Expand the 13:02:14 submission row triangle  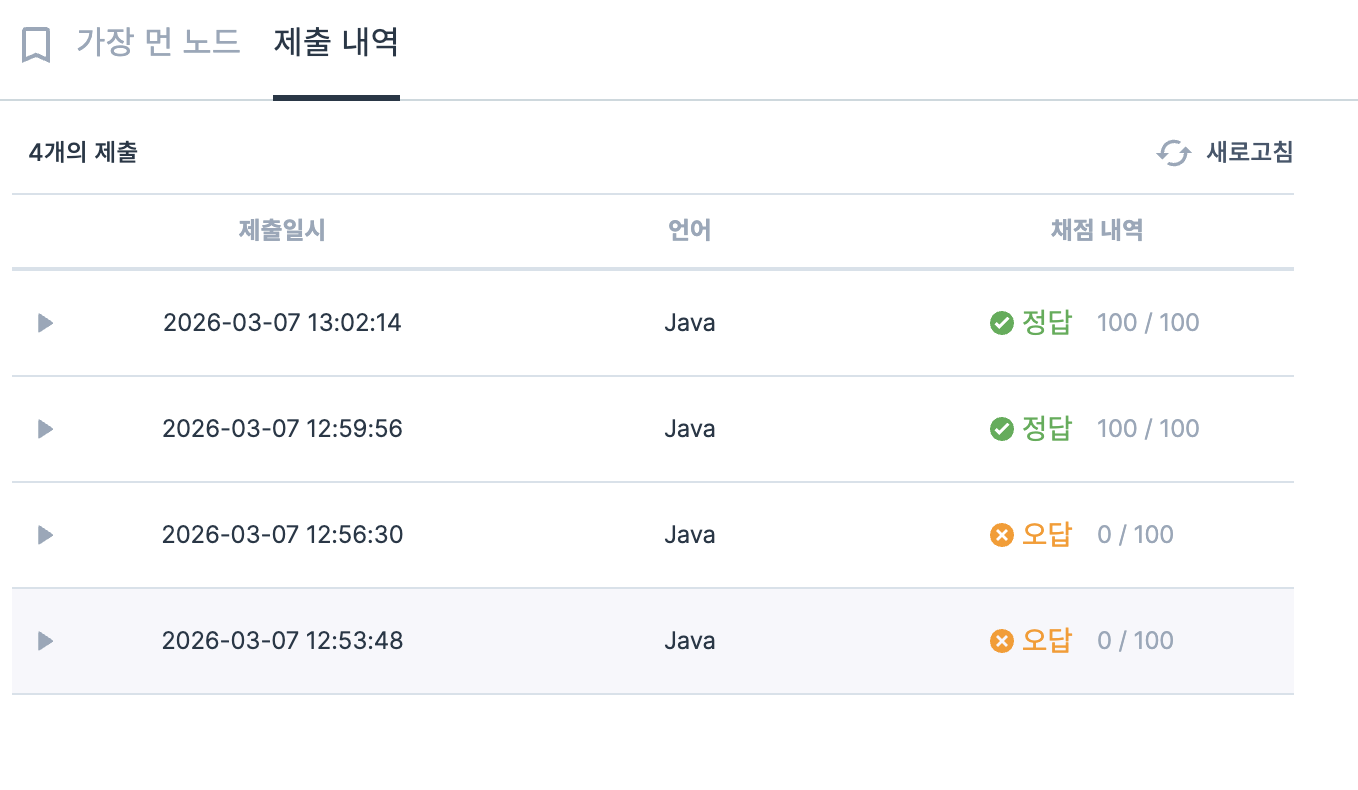[x=45, y=323]
